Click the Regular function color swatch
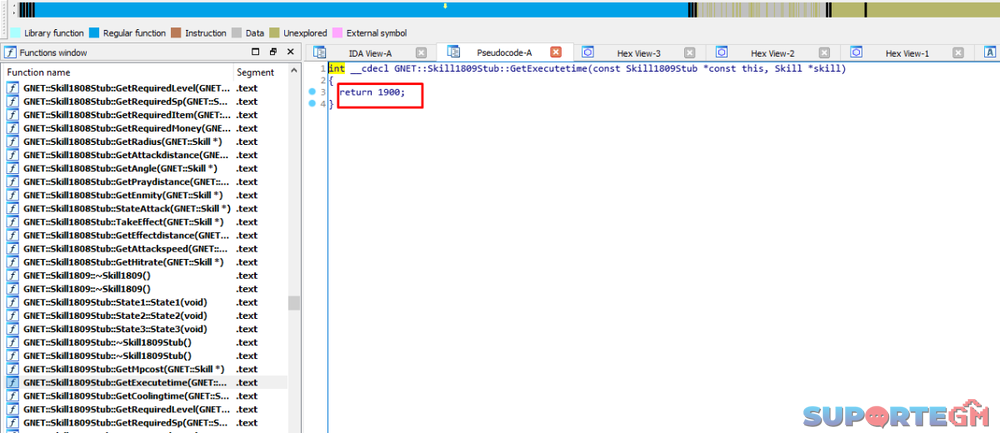The height and width of the screenshot is (433, 1000). (94, 33)
